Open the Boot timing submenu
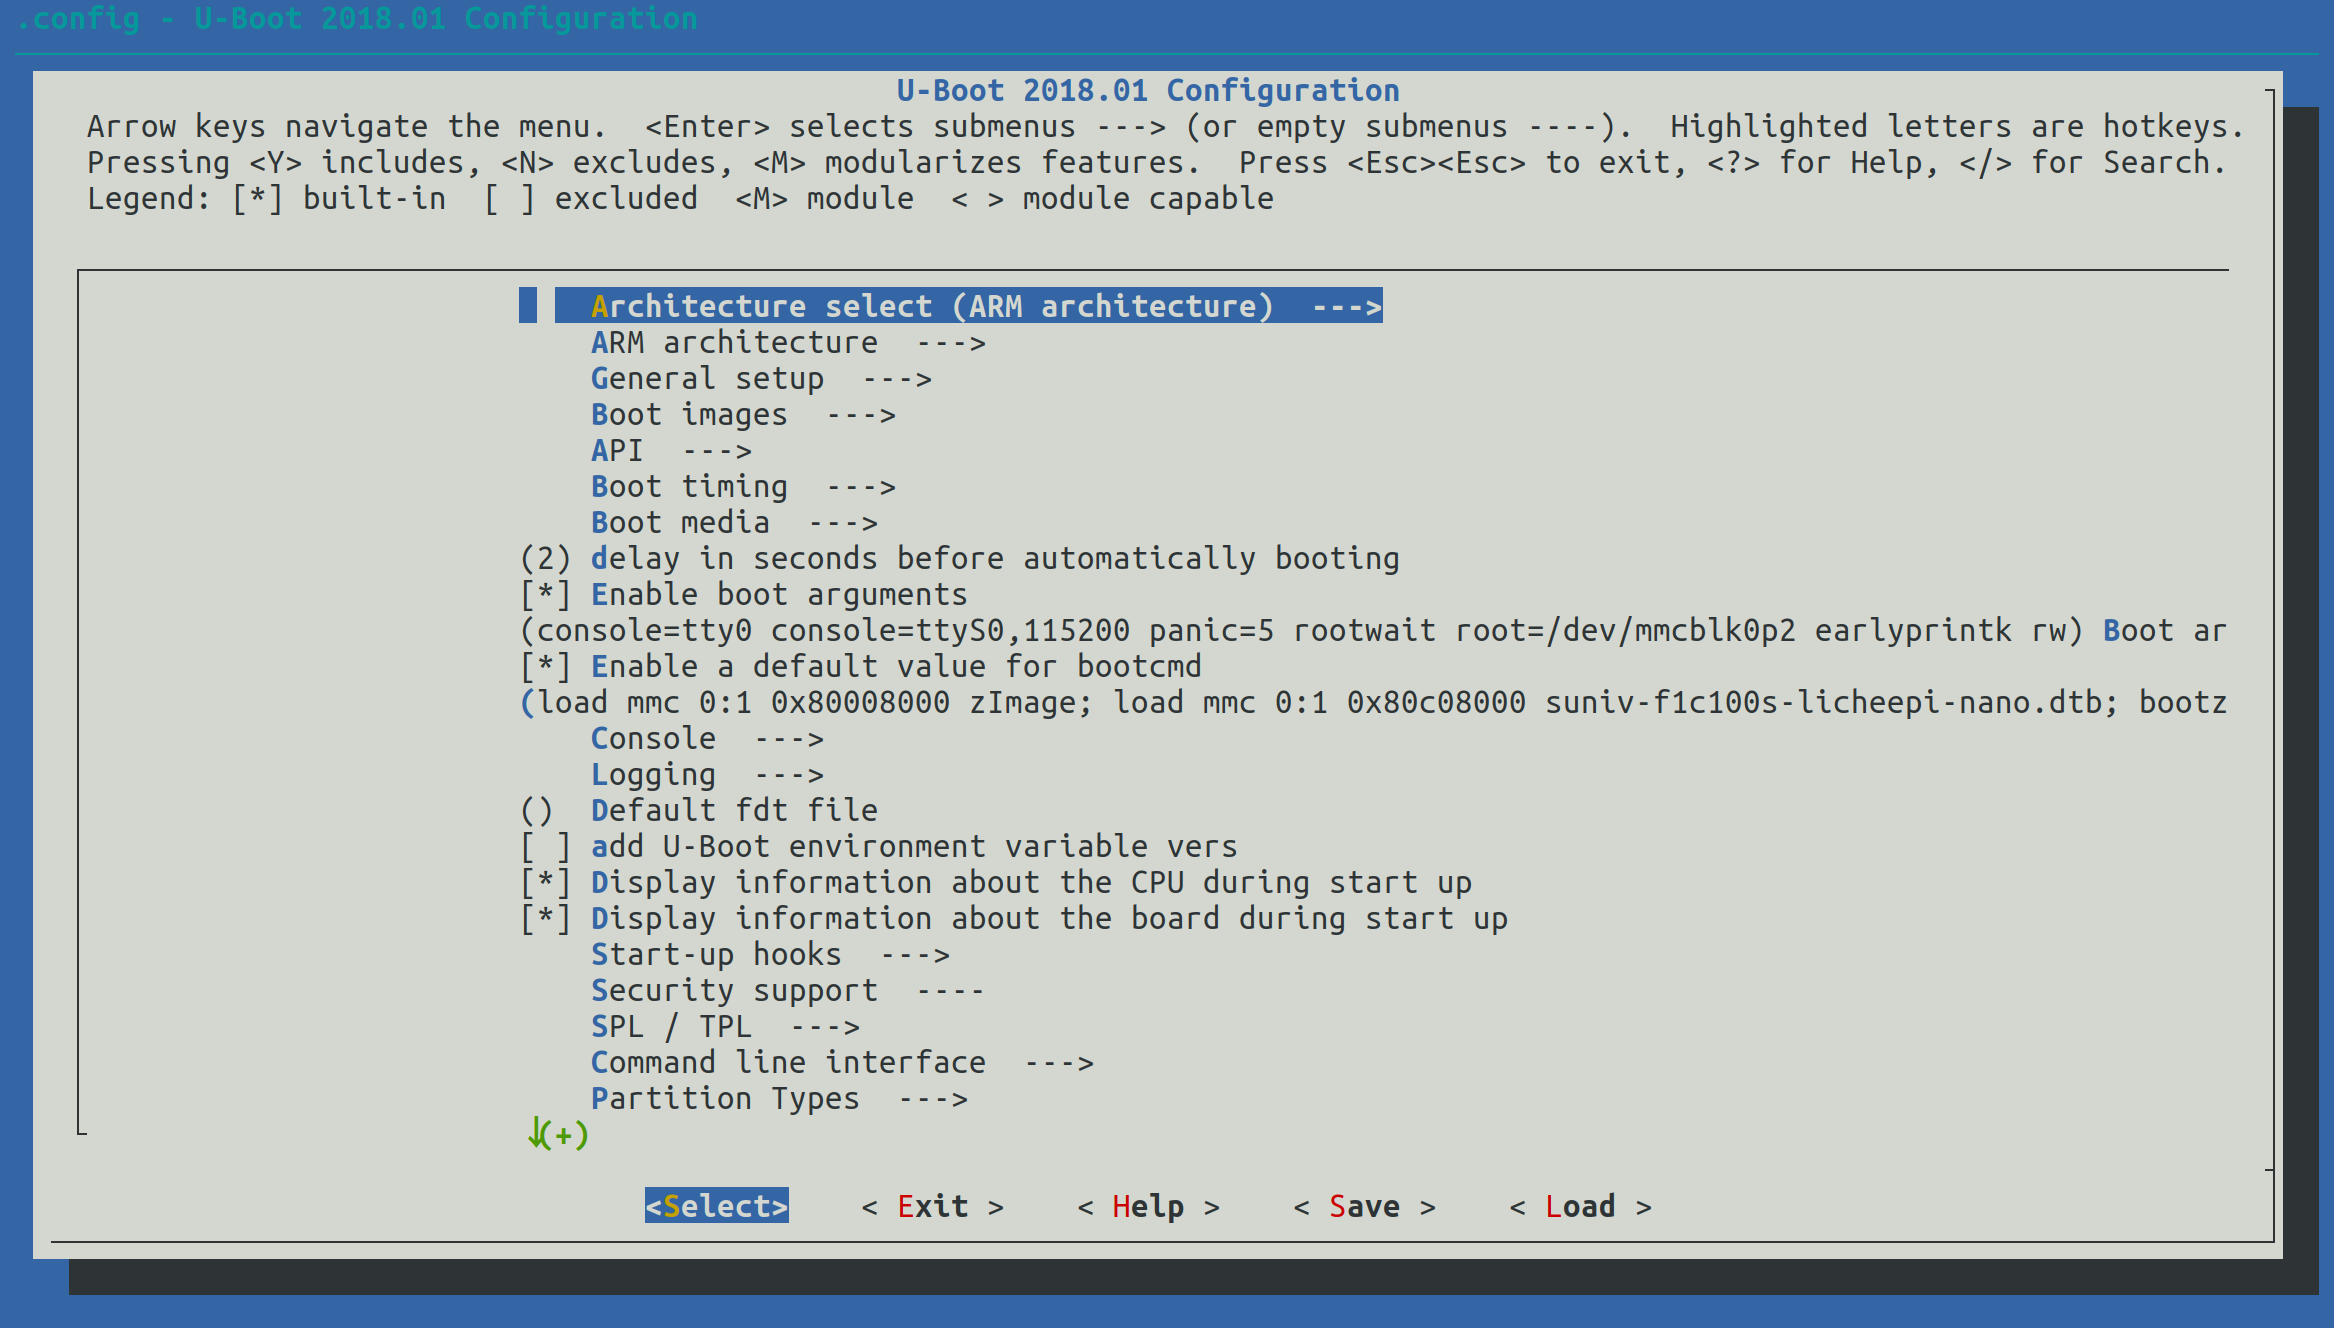This screenshot has width=2334, height=1328. coord(689,486)
